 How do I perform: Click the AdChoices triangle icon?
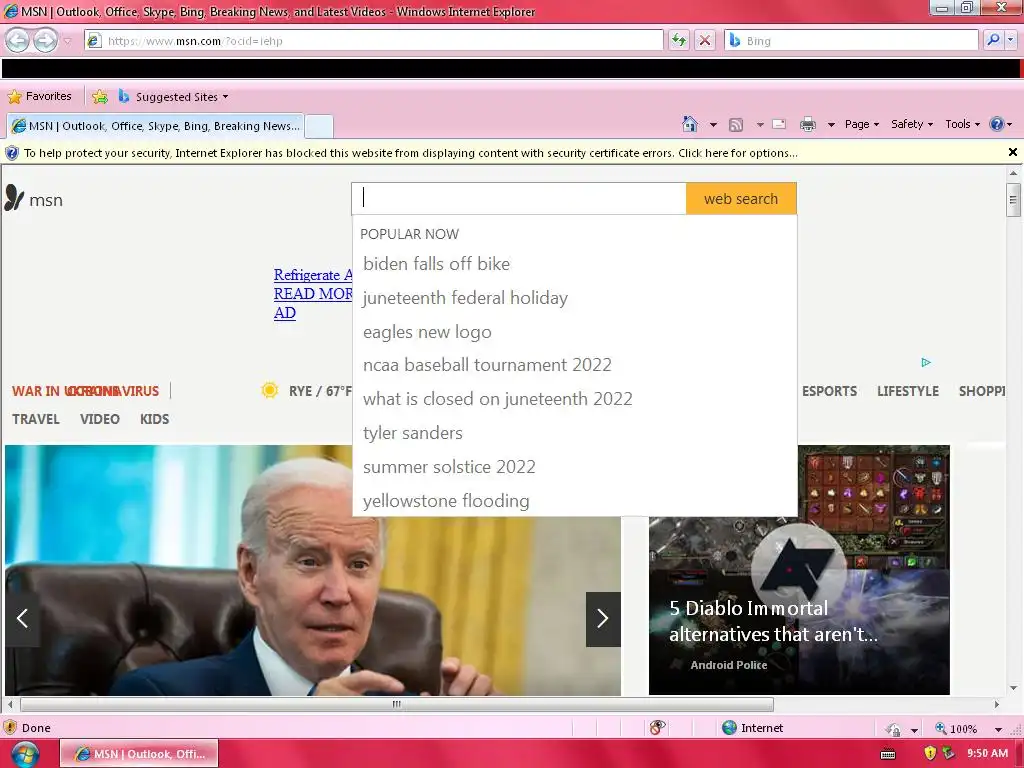coord(926,362)
